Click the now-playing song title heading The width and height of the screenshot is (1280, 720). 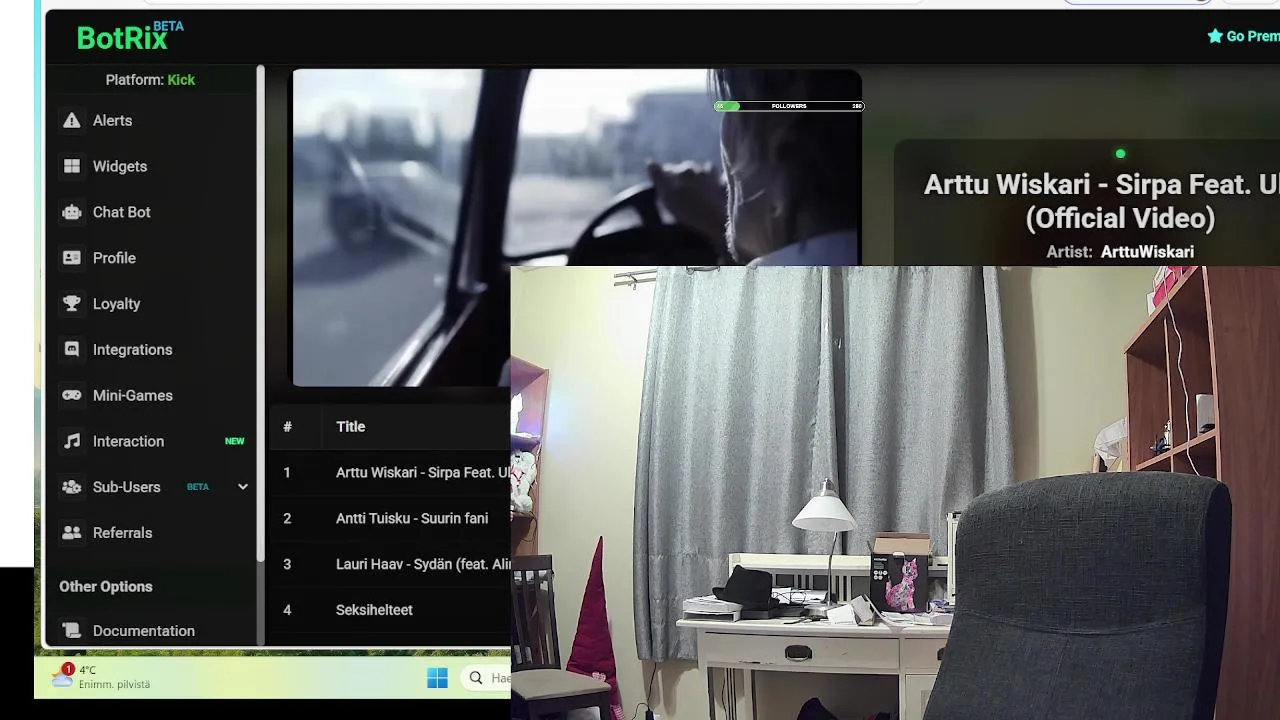click(x=1102, y=201)
